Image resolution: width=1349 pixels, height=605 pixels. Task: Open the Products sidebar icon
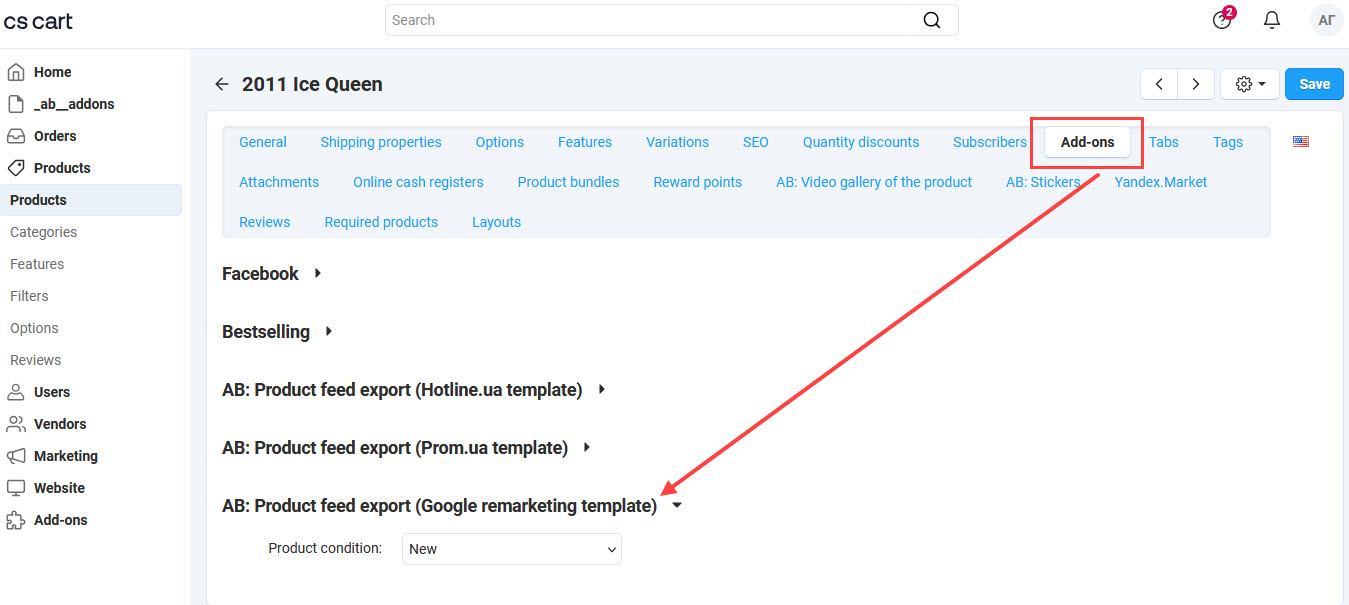(x=17, y=167)
